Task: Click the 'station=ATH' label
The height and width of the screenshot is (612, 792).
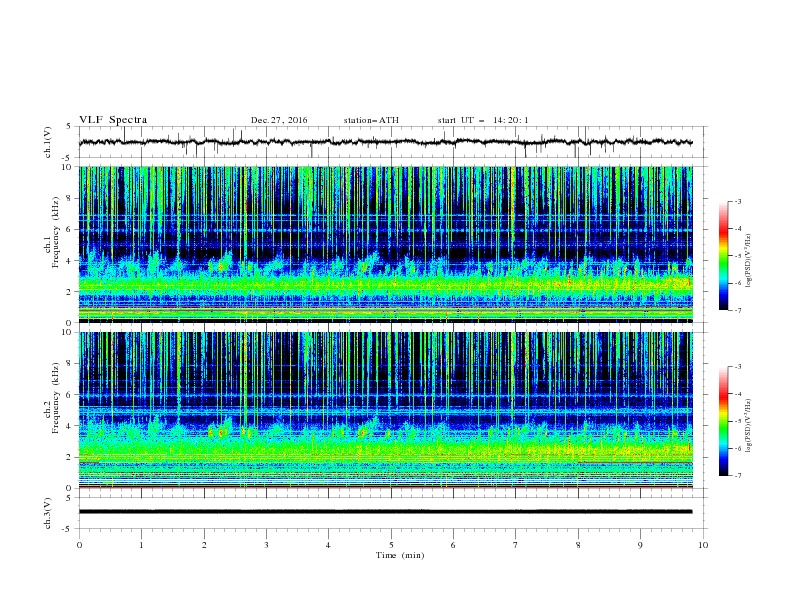Action: pos(371,120)
